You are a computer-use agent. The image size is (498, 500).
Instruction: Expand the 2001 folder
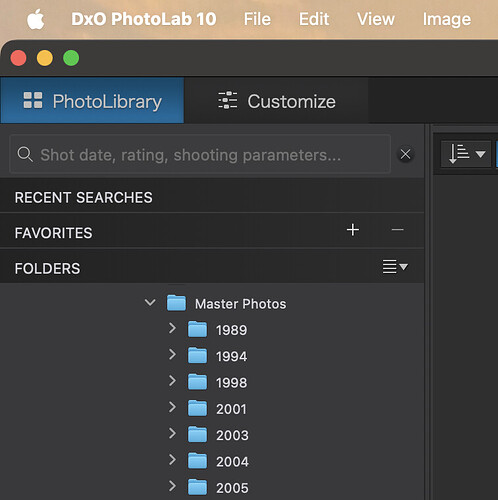(172, 407)
